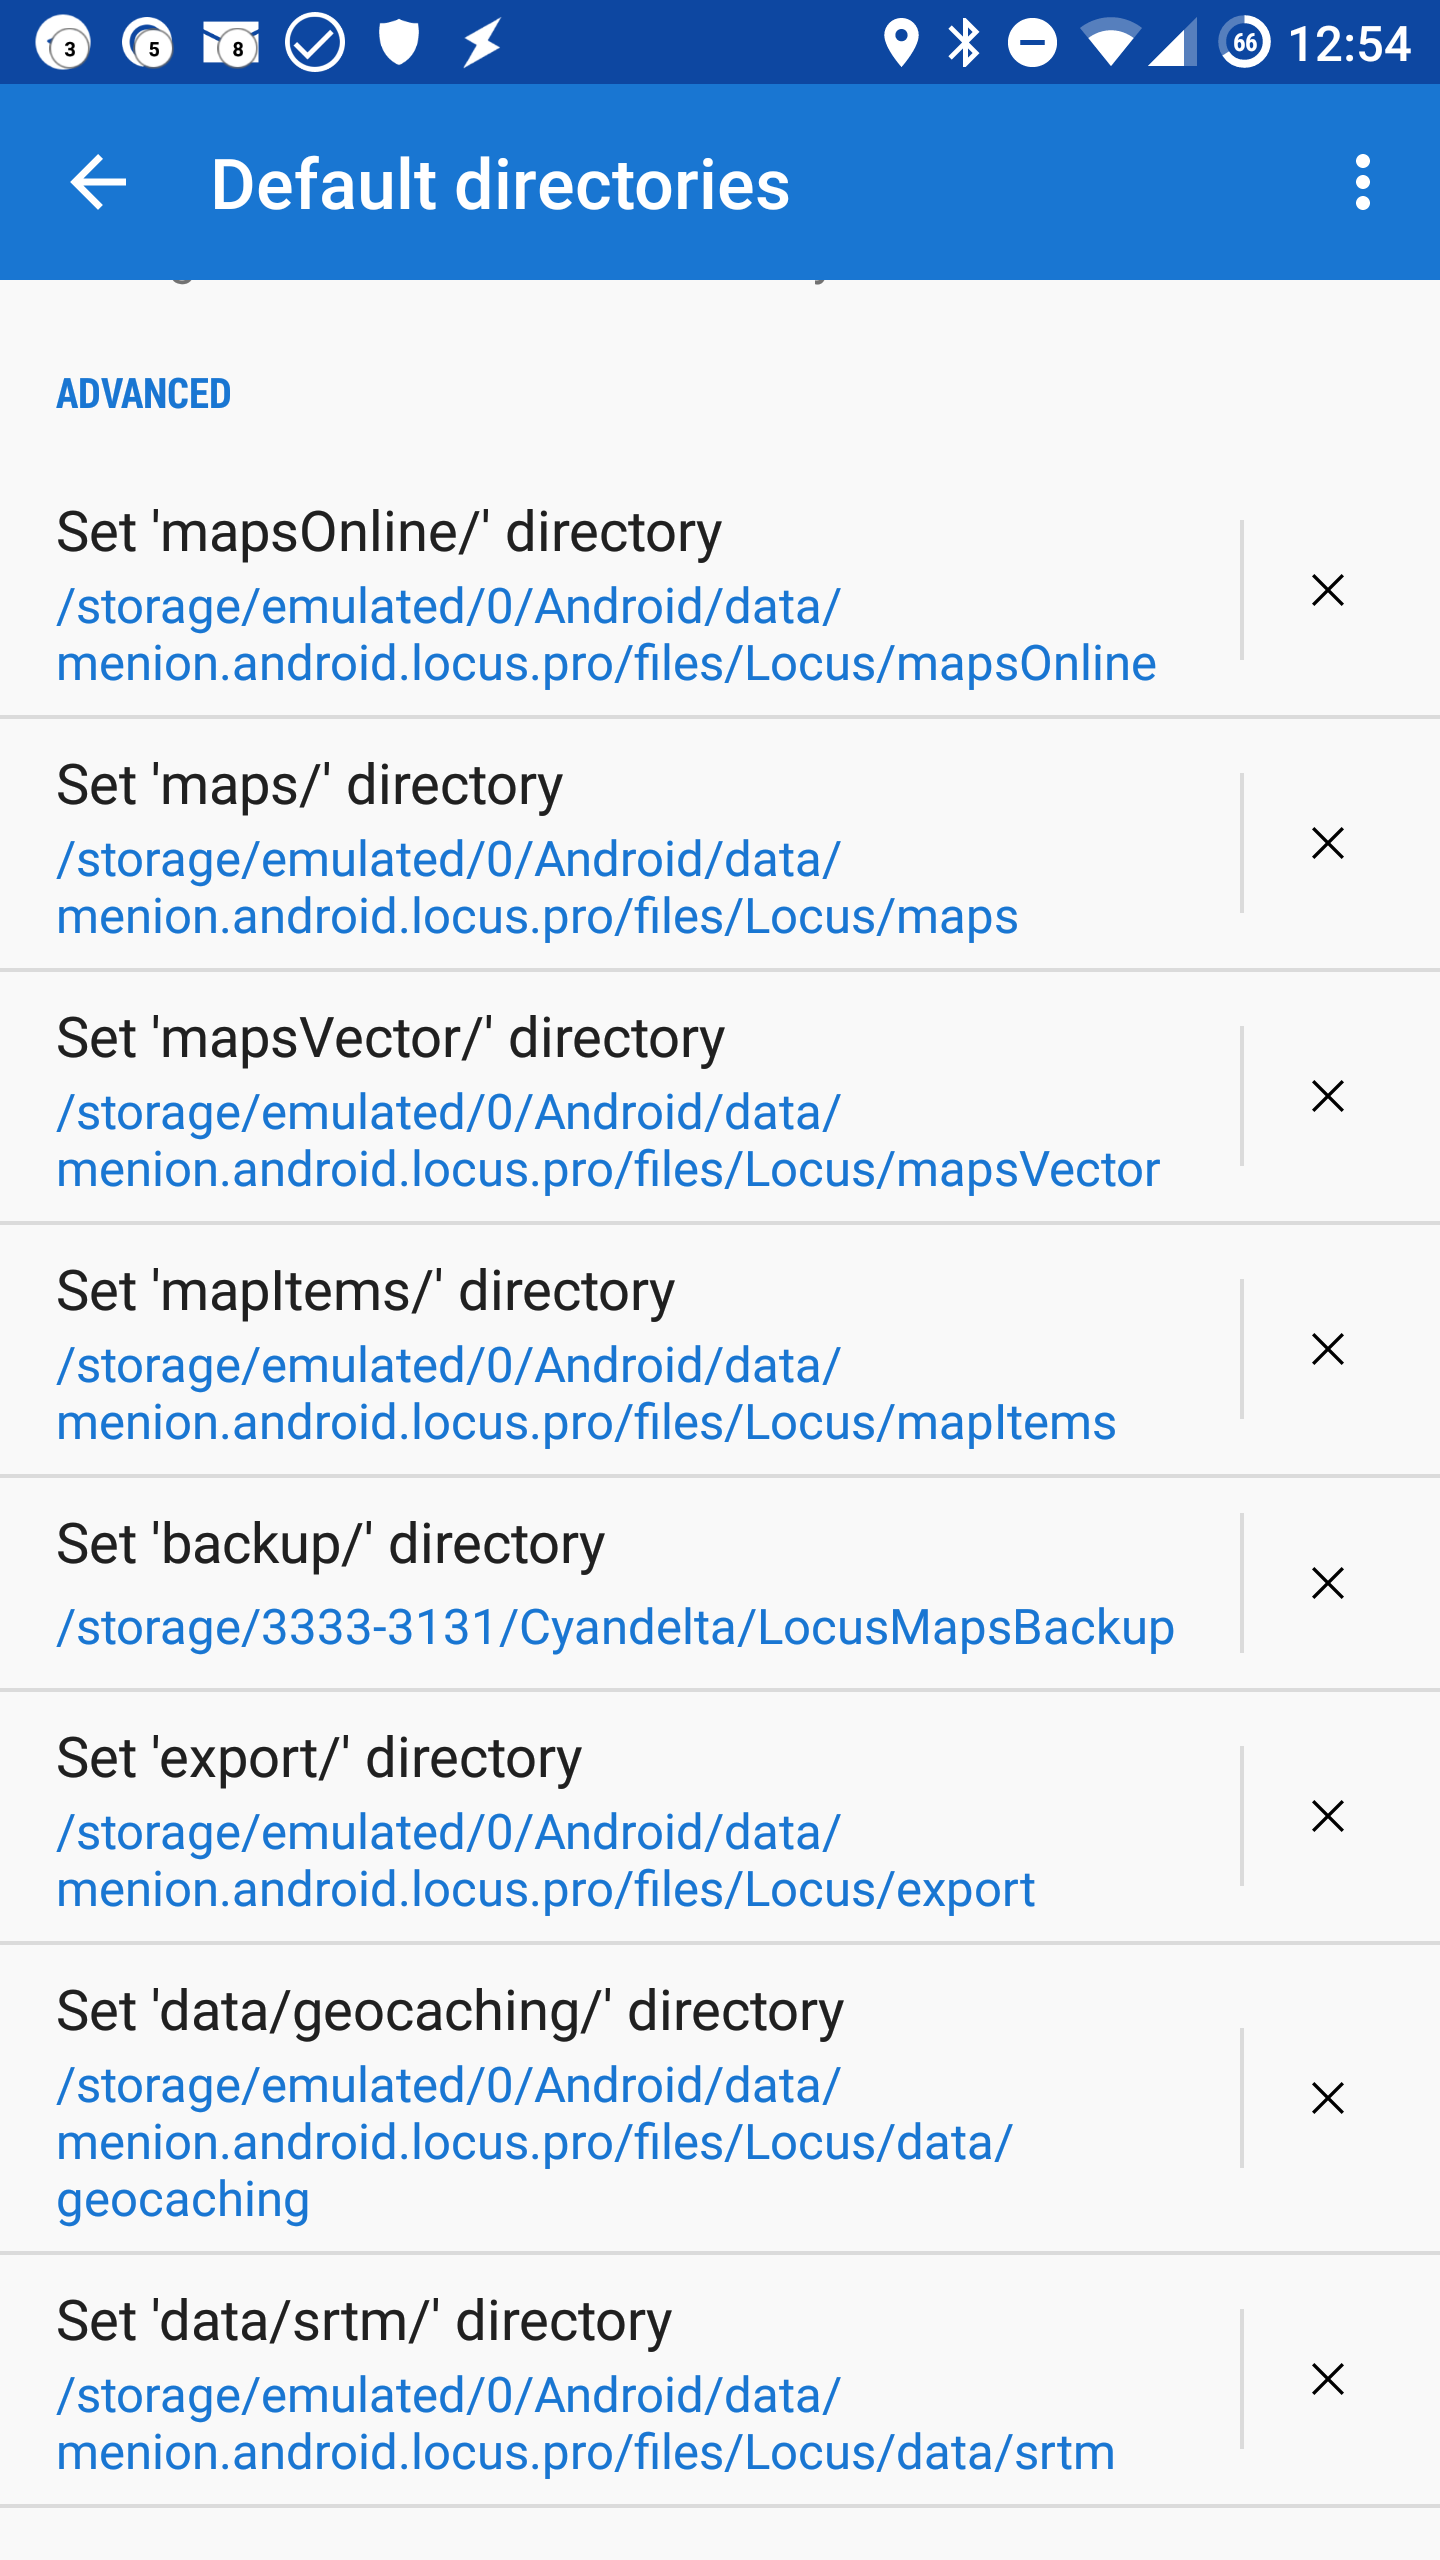Reset the 'data/geocaching/' directory with X
The width and height of the screenshot is (1440, 2560).
(x=1327, y=2098)
